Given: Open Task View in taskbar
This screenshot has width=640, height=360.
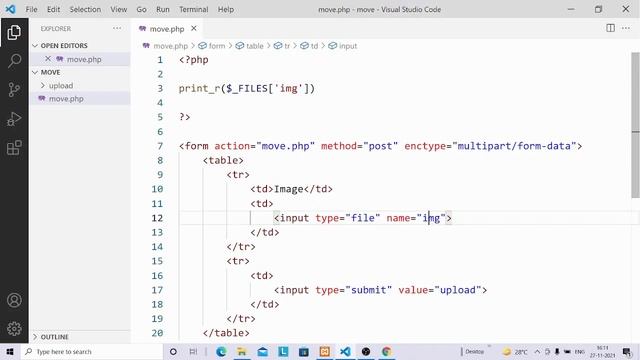Looking at the screenshot, I should click(x=193, y=351).
